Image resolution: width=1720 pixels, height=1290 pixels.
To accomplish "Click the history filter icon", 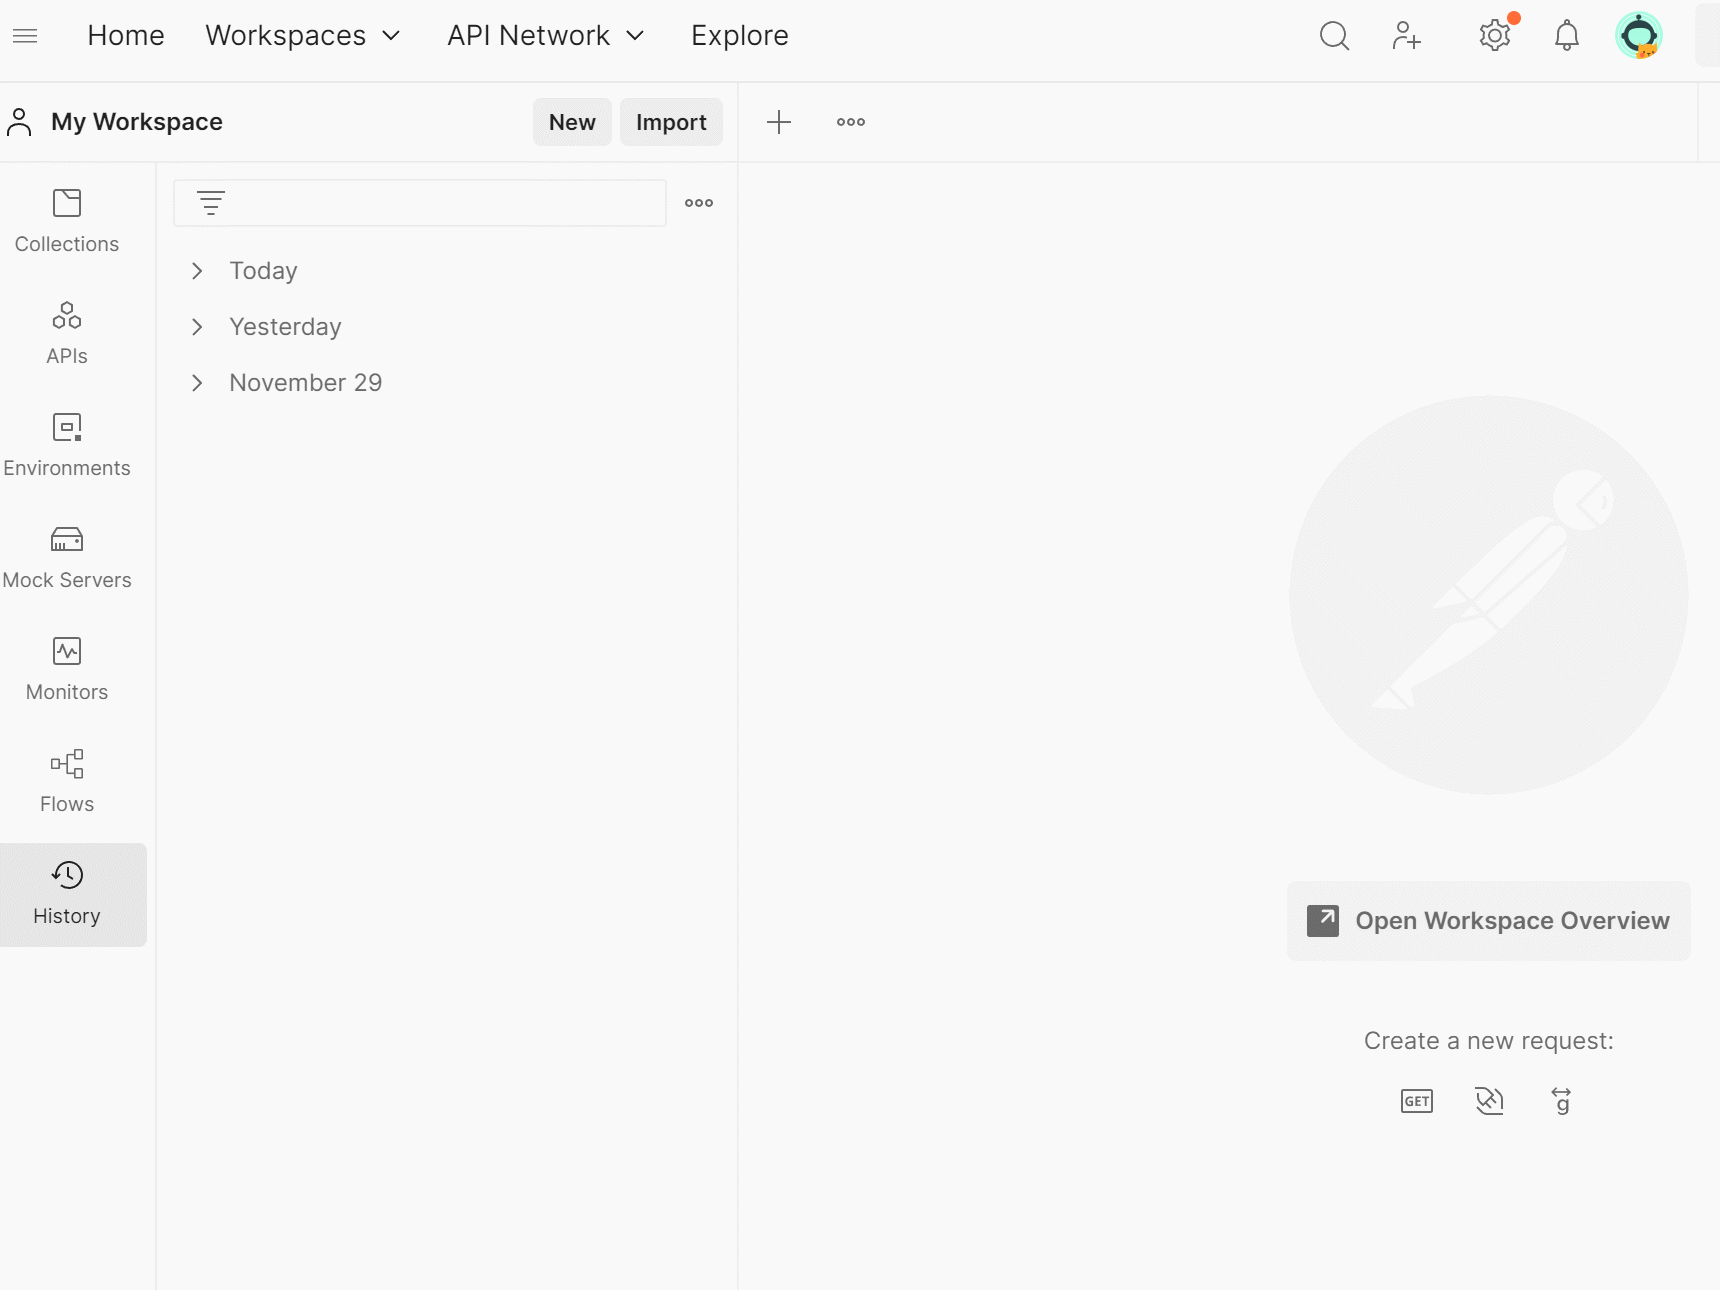I will [x=211, y=203].
